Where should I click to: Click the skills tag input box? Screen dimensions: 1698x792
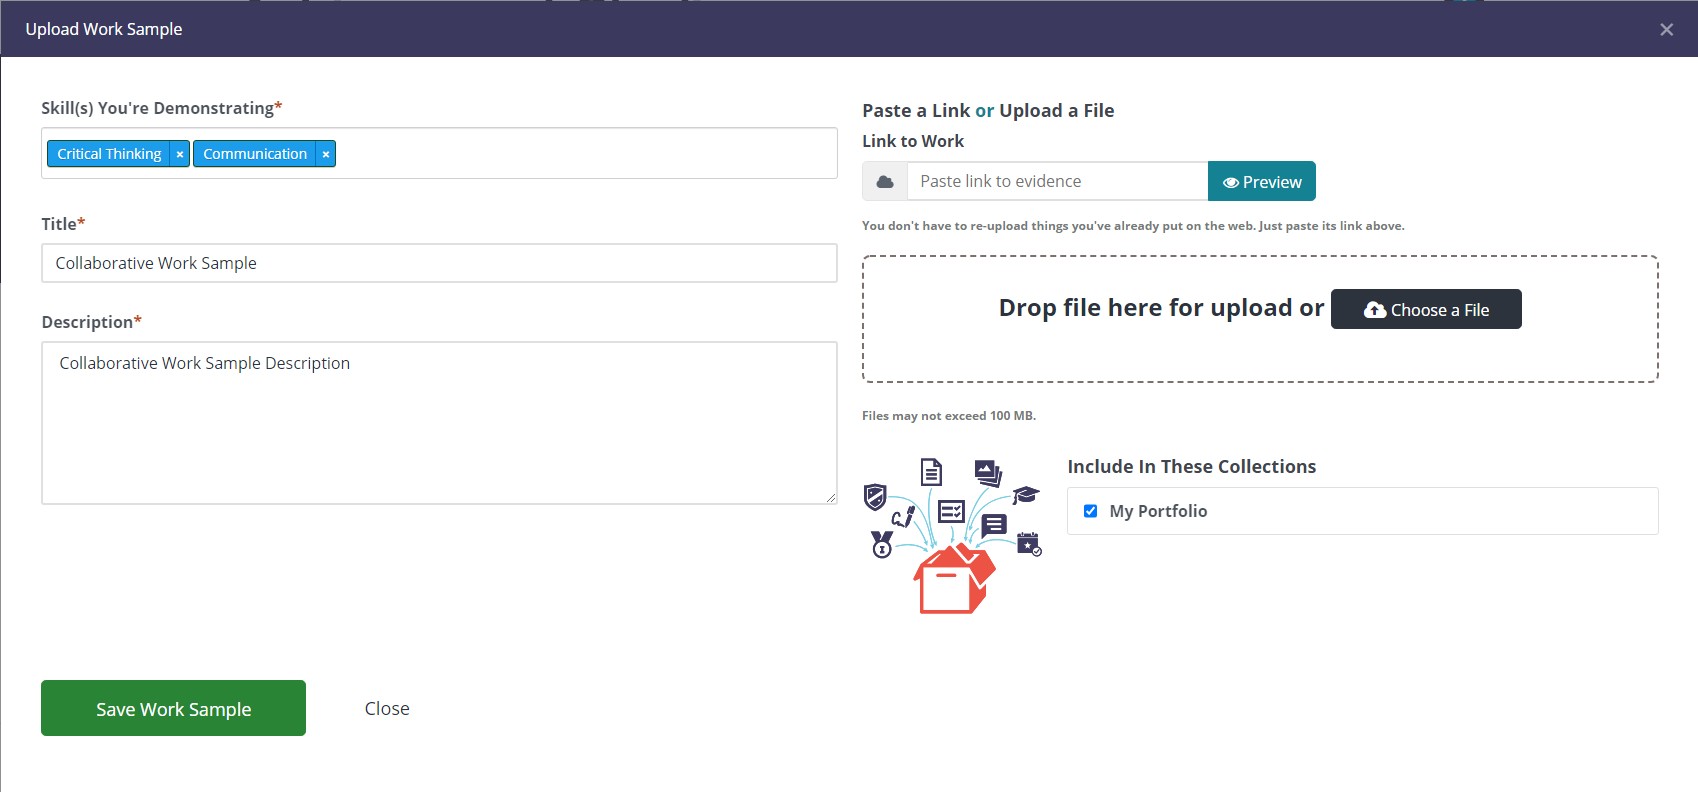pos(439,153)
